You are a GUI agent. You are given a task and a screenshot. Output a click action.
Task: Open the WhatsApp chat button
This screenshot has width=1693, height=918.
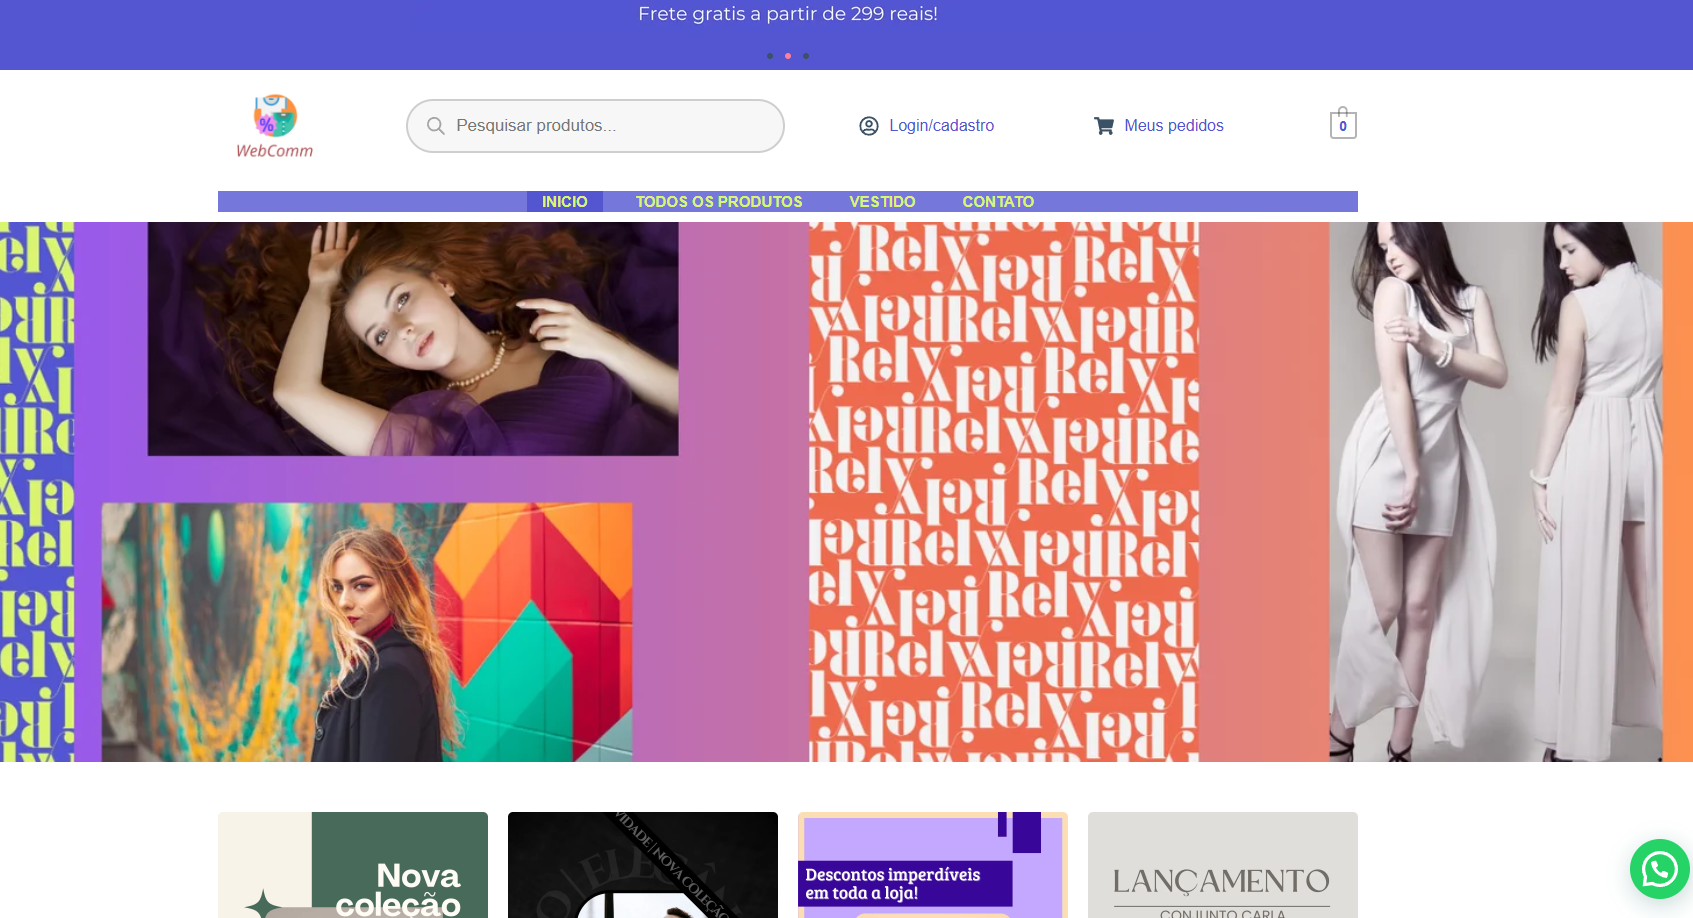pyautogui.click(x=1659, y=868)
